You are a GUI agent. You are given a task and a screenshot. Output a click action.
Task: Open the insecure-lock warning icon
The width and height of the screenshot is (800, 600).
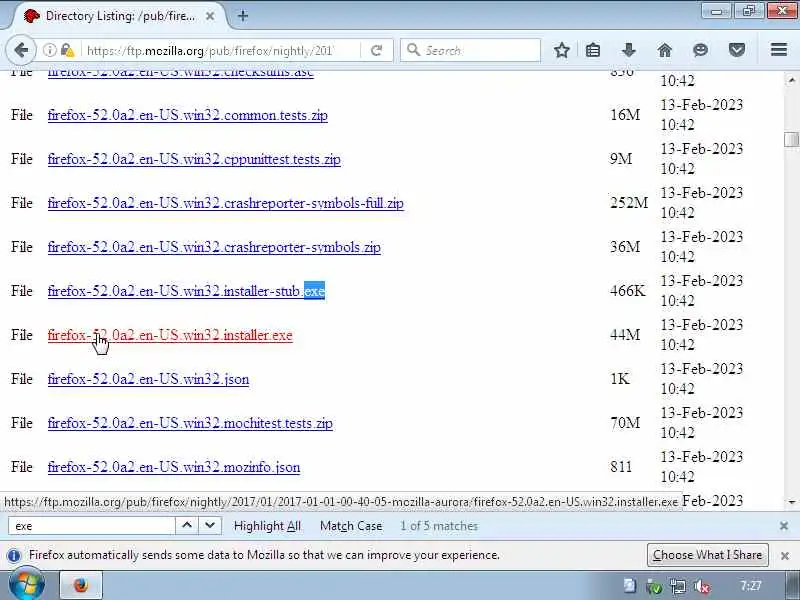pyautogui.click(x=67, y=50)
